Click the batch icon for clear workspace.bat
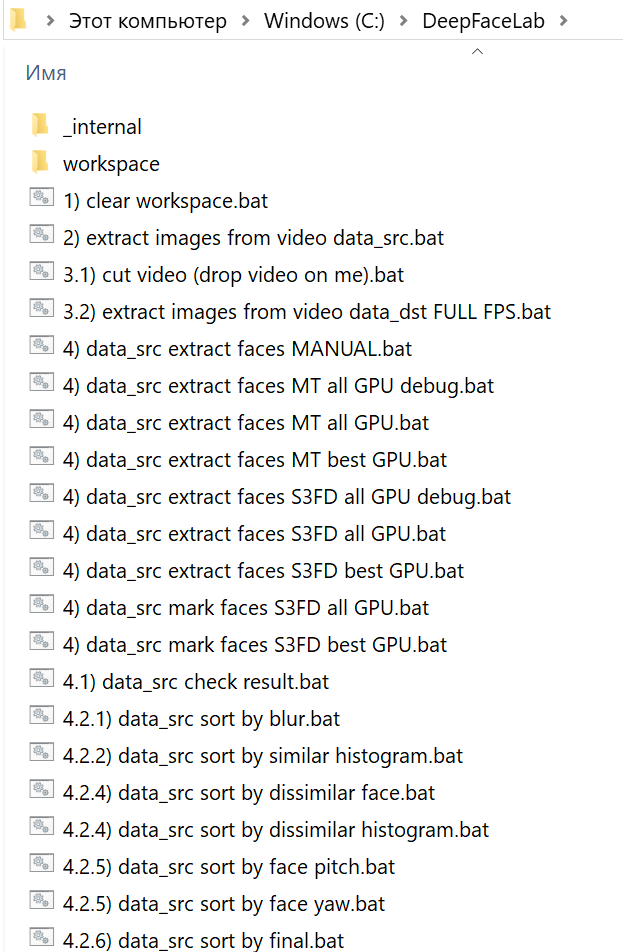This screenshot has width=623, height=952. (x=41, y=200)
